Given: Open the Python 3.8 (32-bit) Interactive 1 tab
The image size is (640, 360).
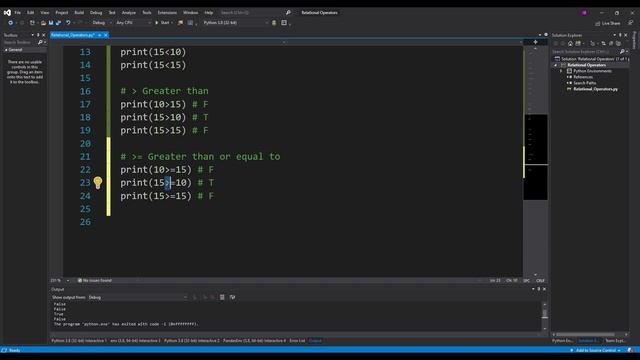Looking at the screenshot, I should pyautogui.click(x=79, y=340).
